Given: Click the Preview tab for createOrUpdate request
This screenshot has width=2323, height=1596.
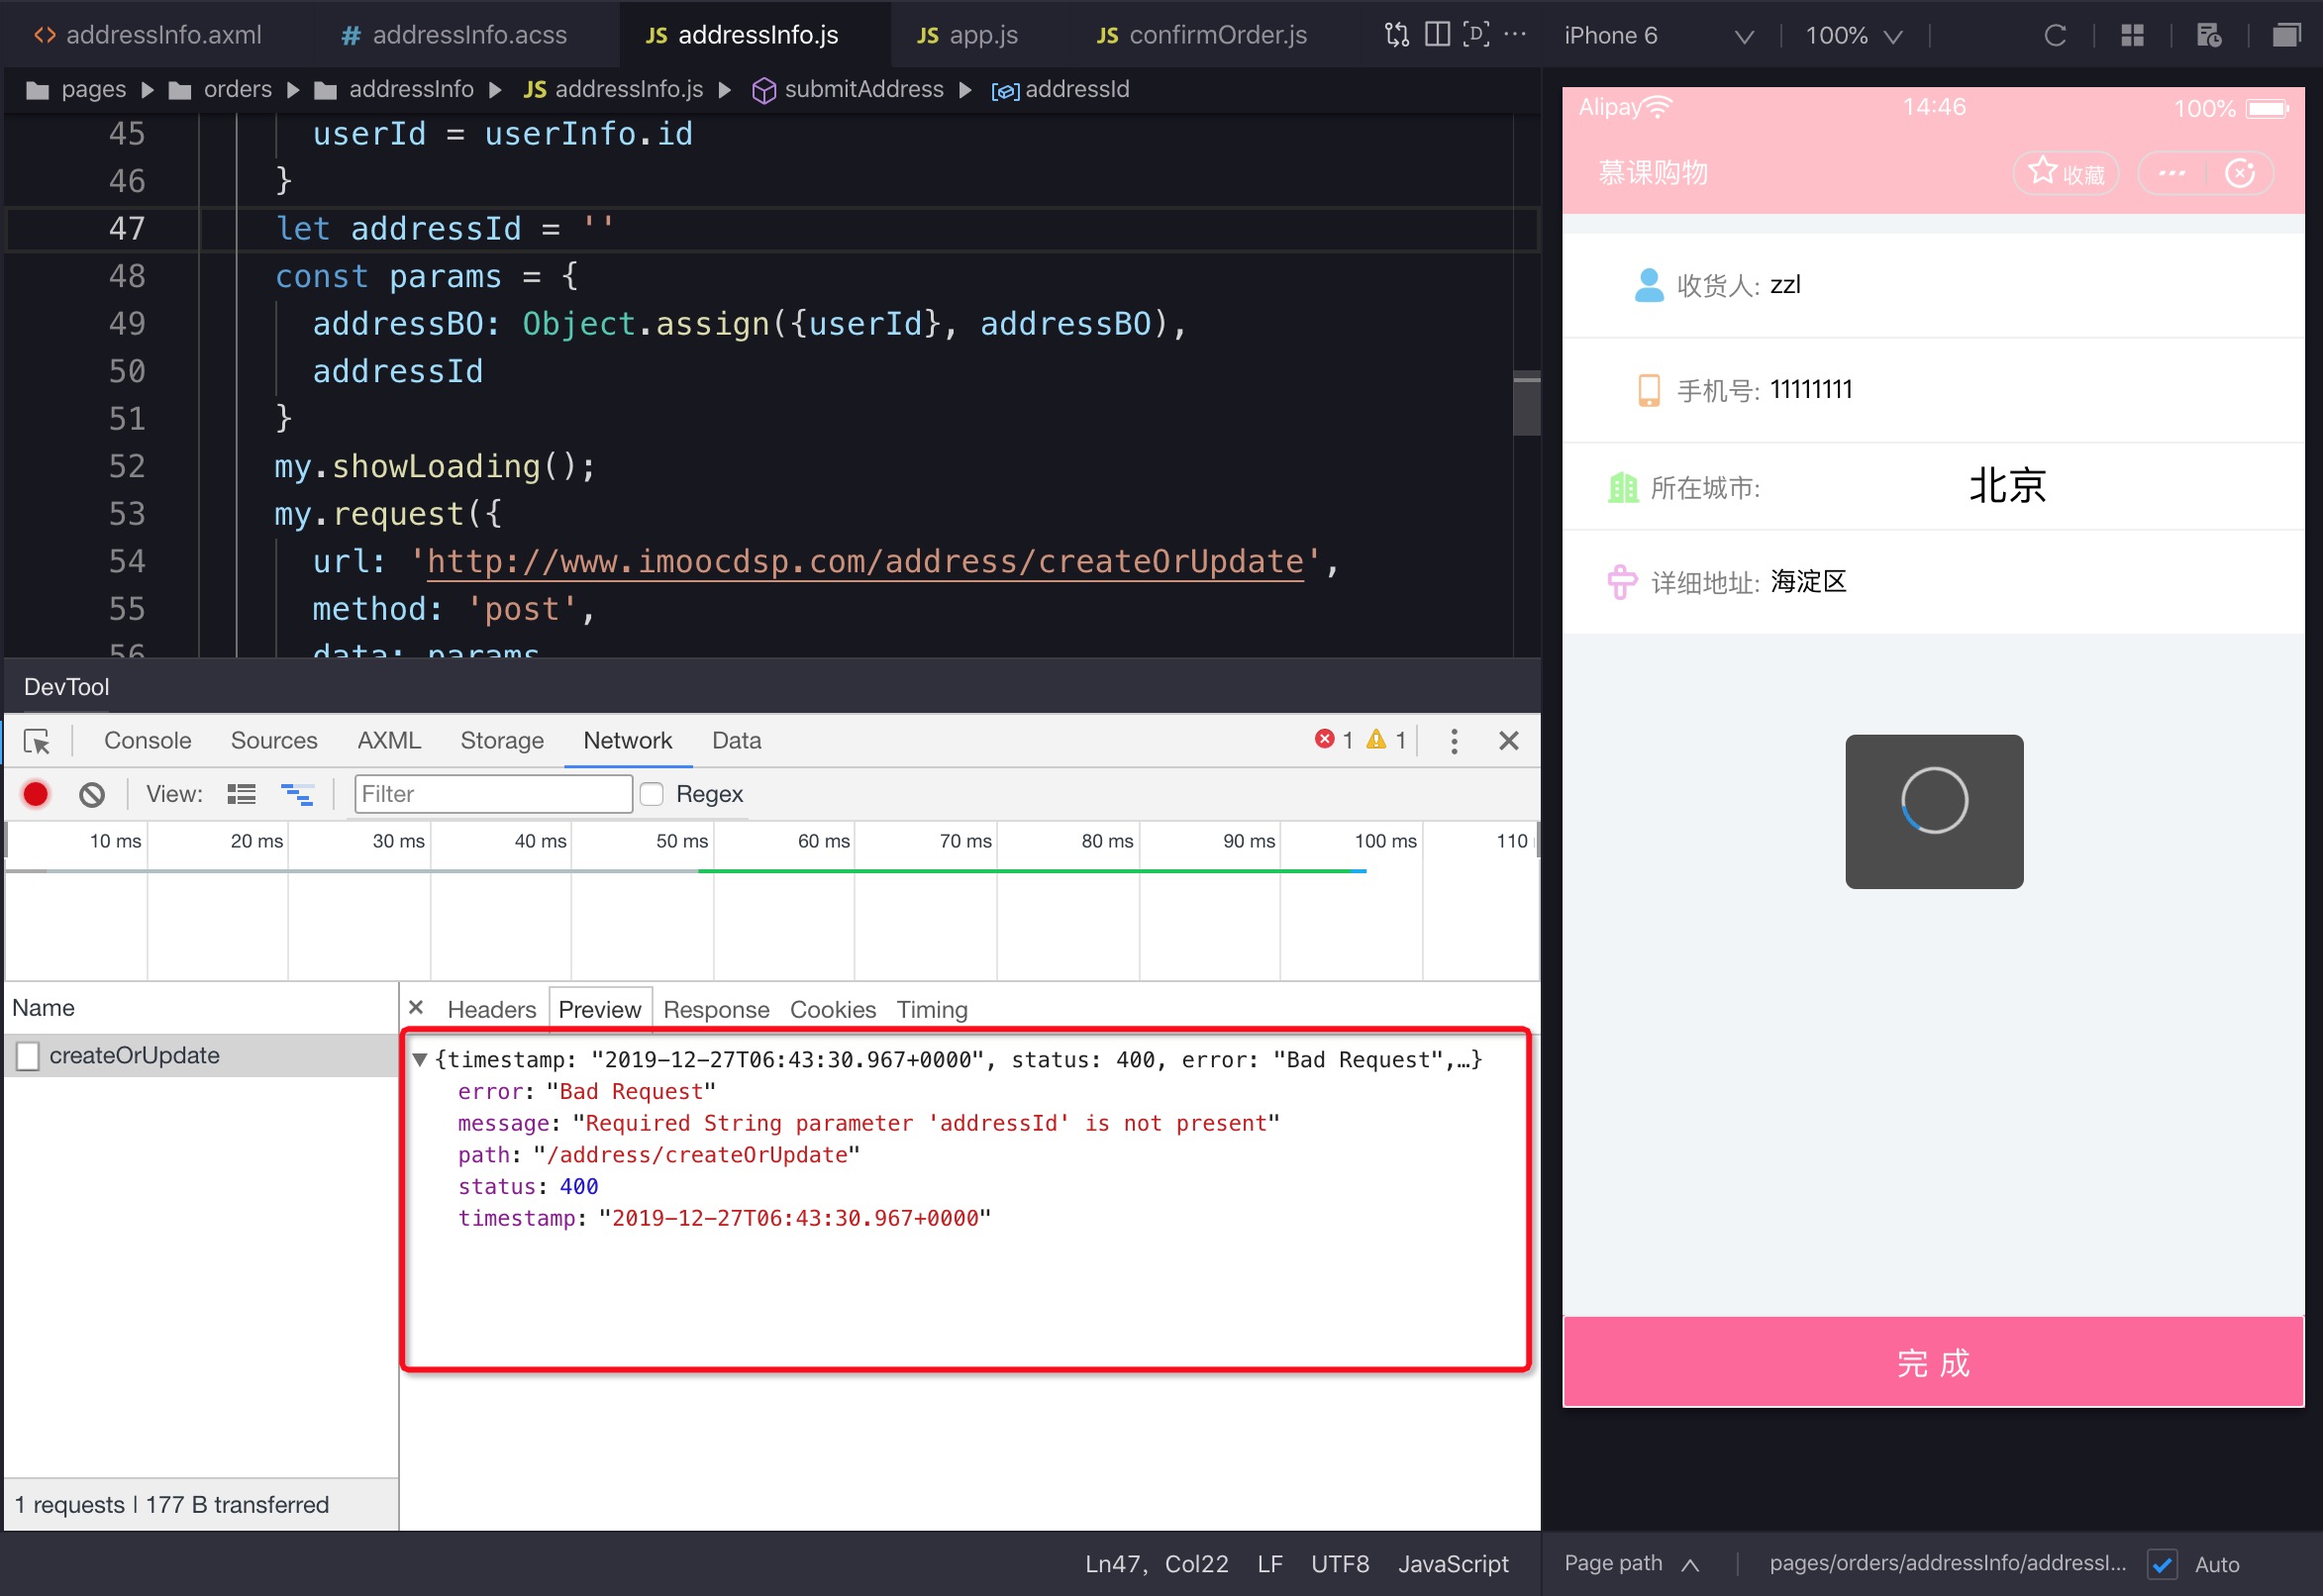Looking at the screenshot, I should (x=602, y=1010).
